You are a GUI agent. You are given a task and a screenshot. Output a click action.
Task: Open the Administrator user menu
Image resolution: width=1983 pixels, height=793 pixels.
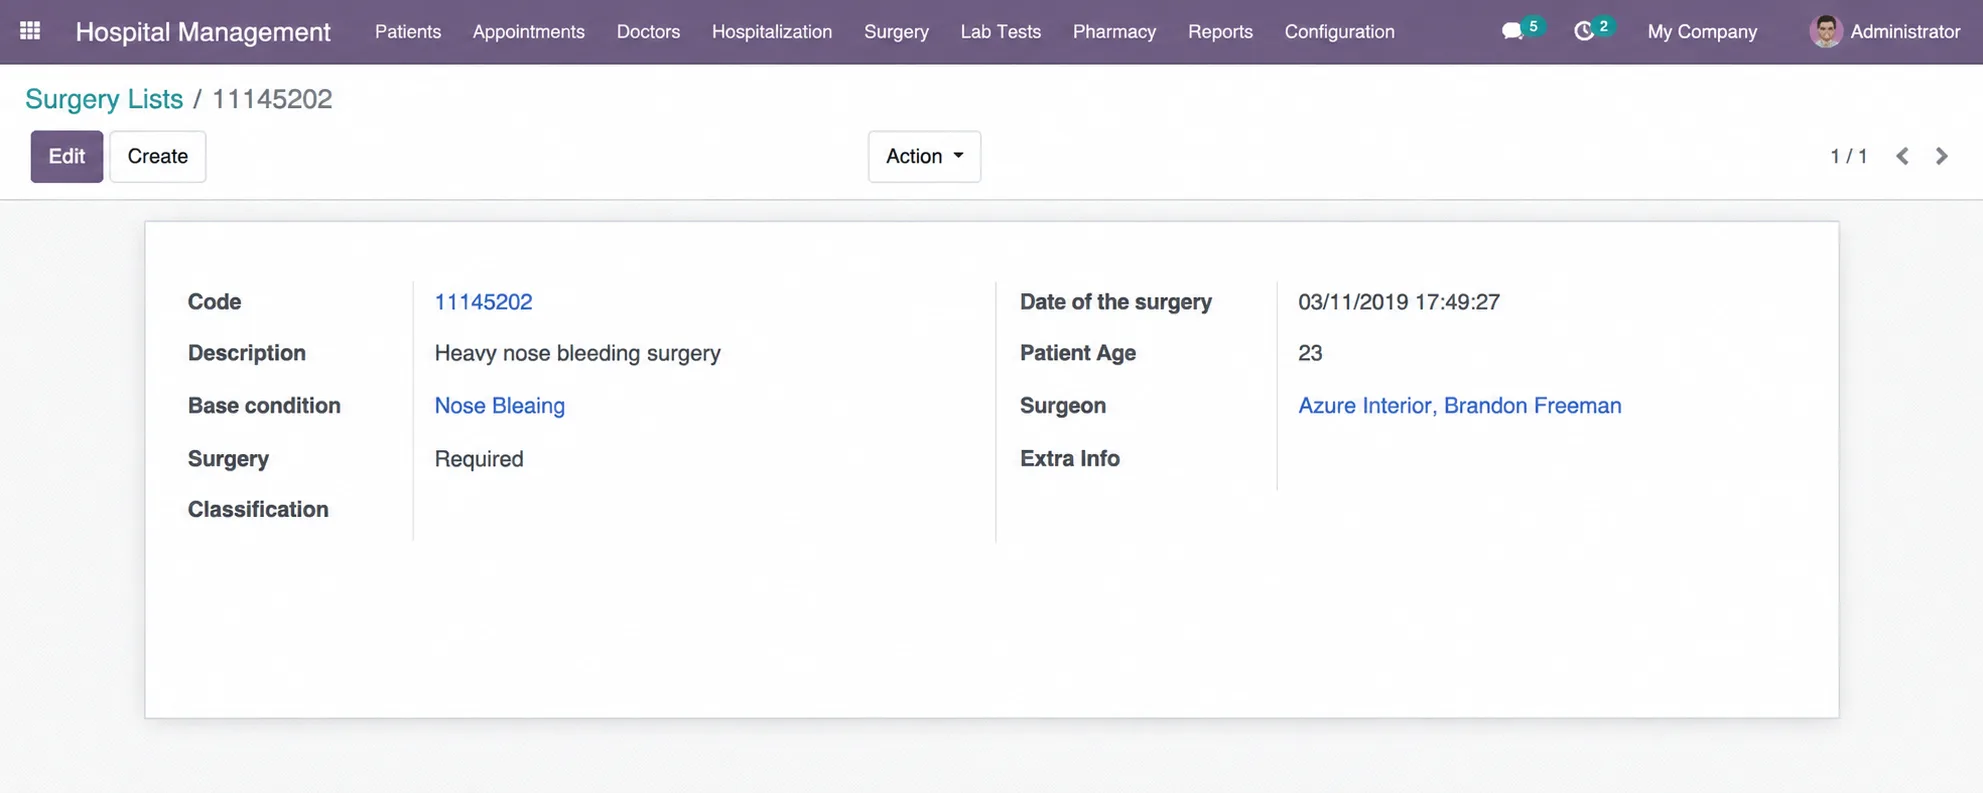(x=1884, y=32)
